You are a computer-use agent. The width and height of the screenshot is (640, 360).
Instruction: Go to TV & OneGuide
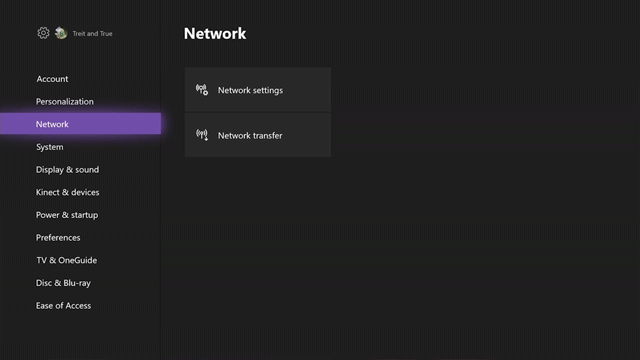[x=67, y=260]
